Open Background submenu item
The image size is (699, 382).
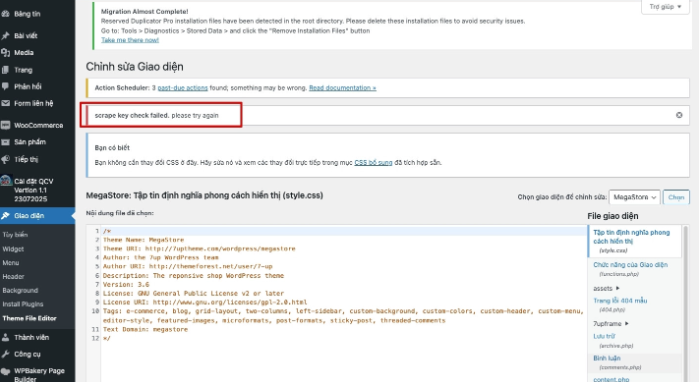click(x=20, y=291)
